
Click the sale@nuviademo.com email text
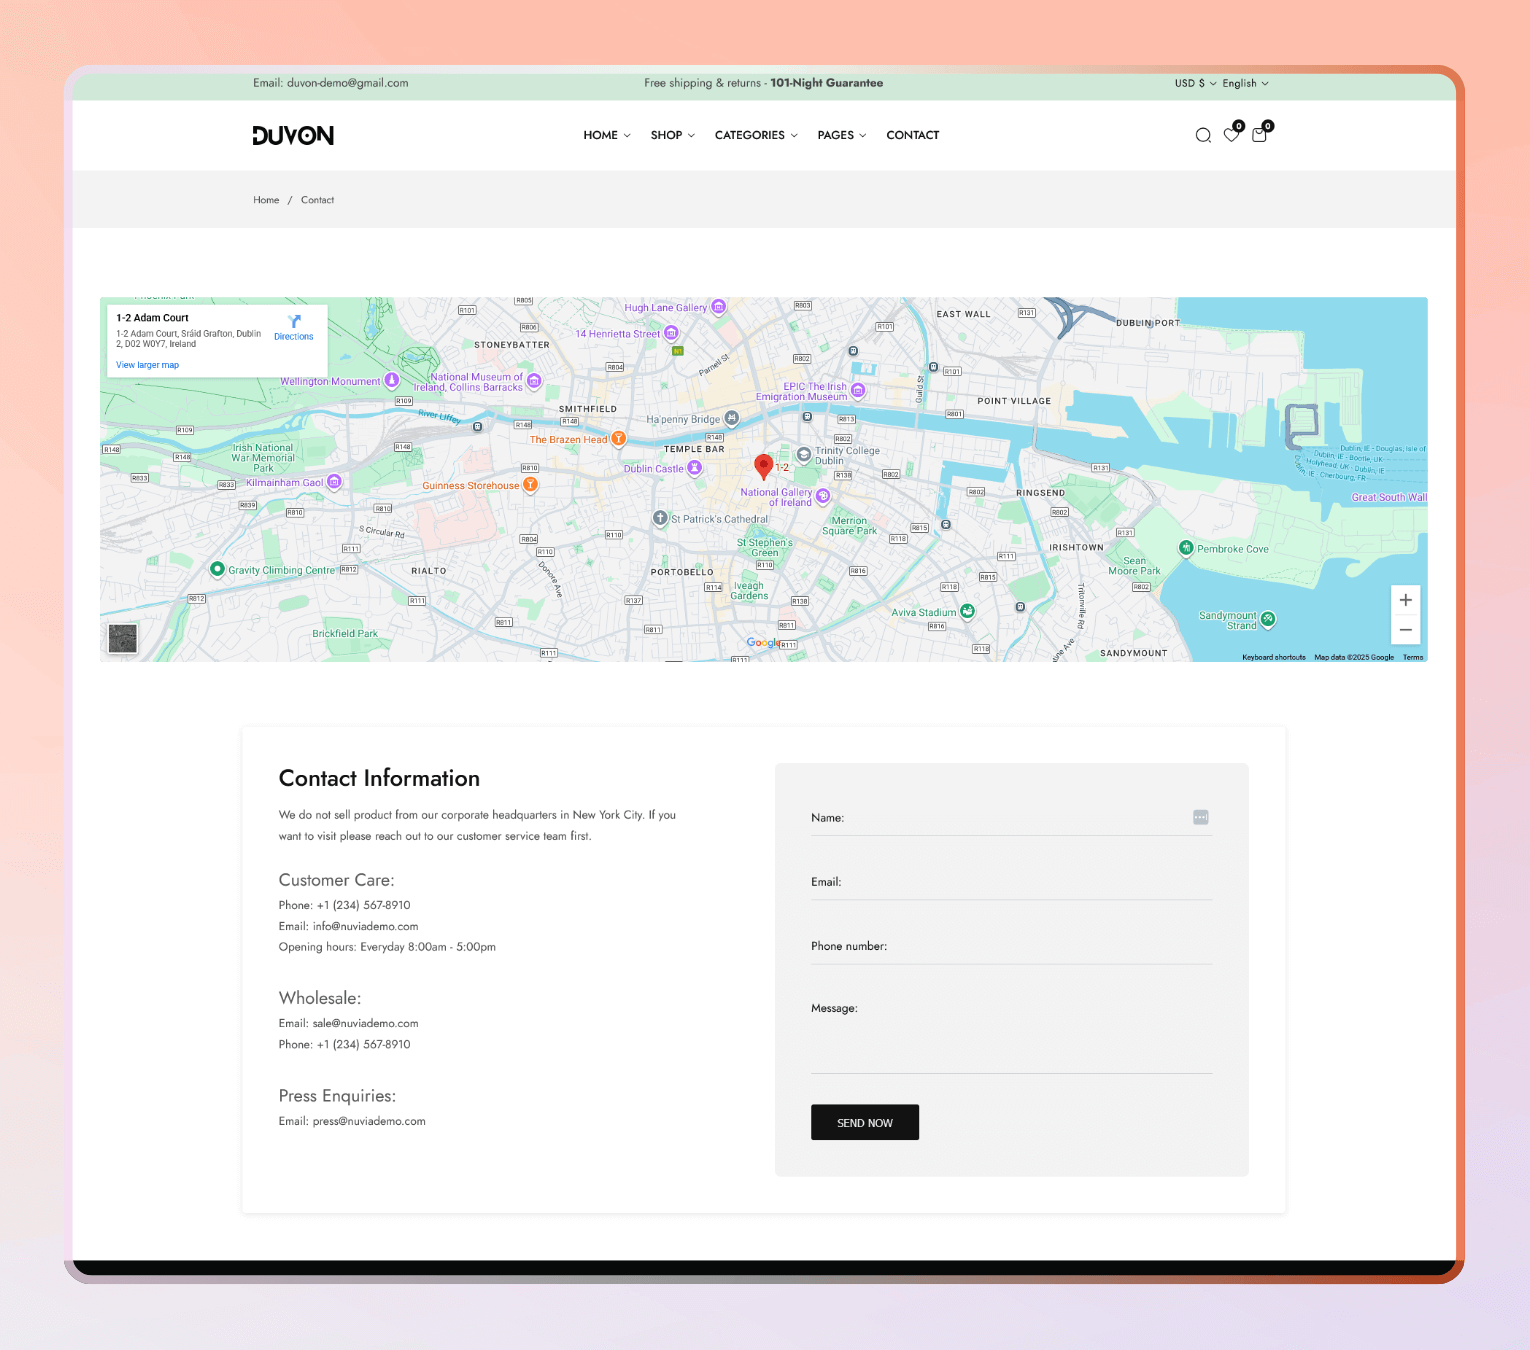[365, 1023]
